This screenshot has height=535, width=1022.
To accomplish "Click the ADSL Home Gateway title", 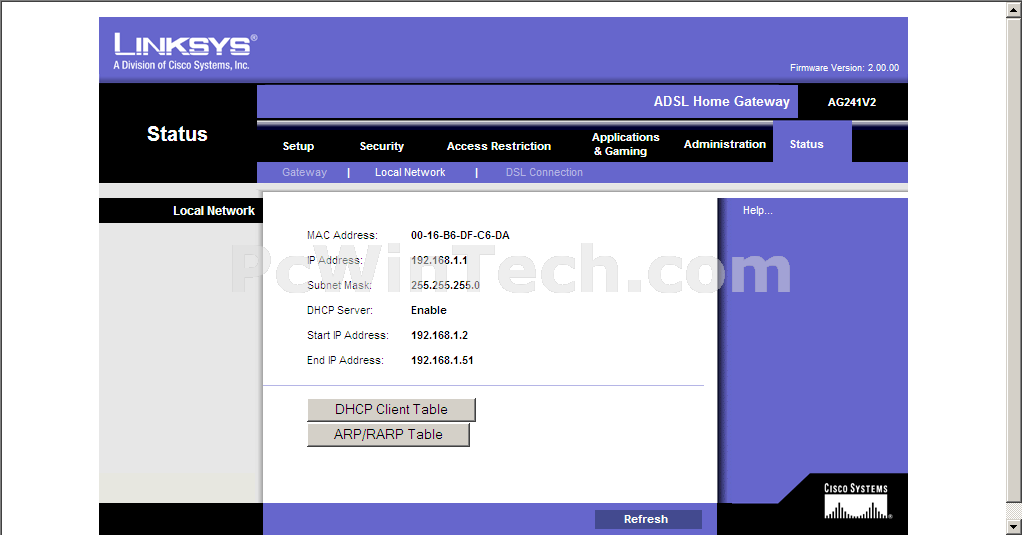I will 722,102.
